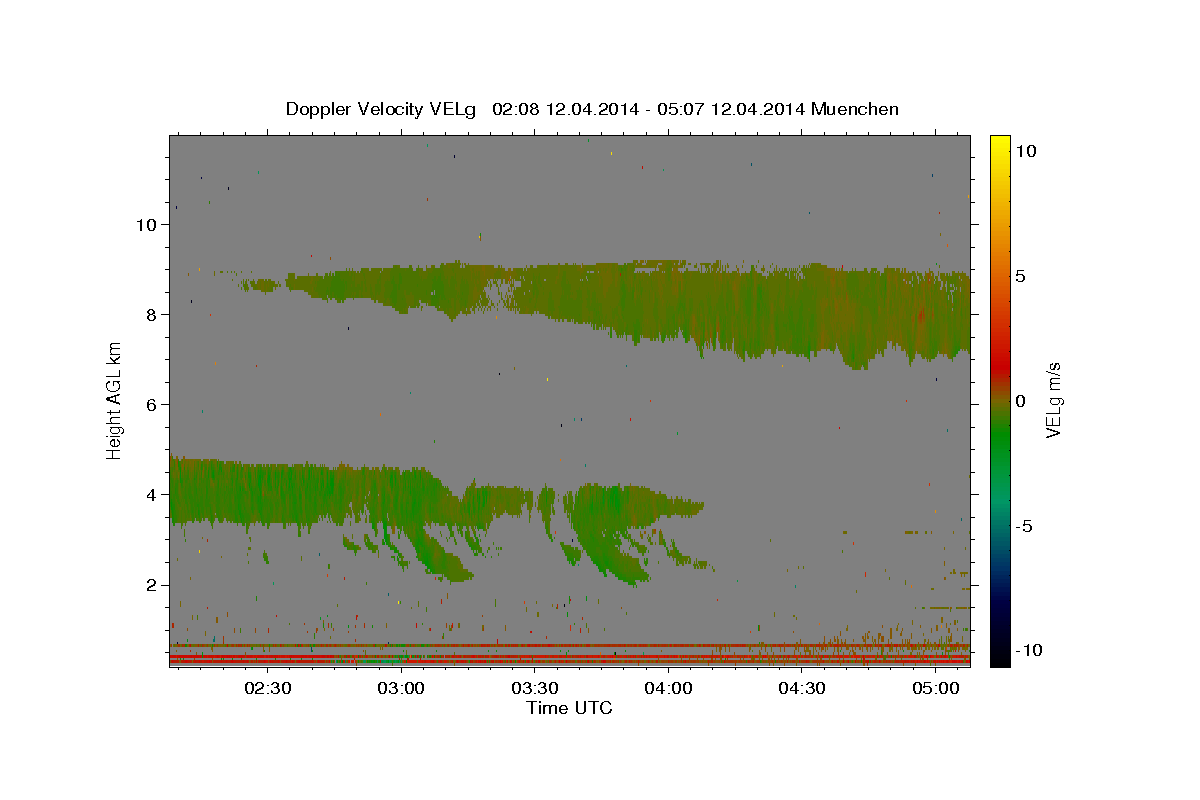
Task: Click the height tick label 10
Action: pyautogui.click(x=146, y=225)
